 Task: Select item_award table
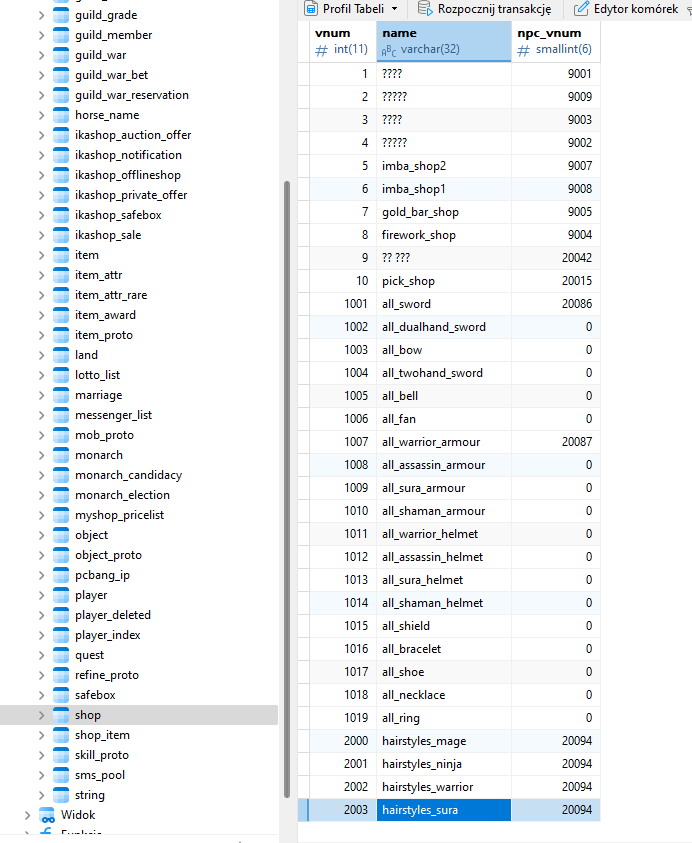(x=105, y=316)
